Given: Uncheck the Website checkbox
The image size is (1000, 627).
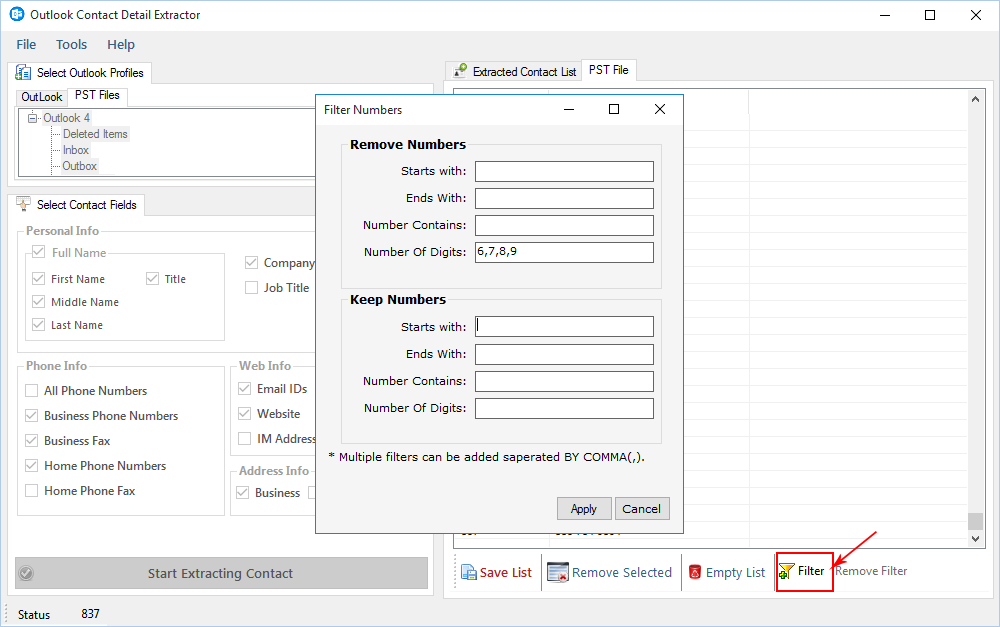Looking at the screenshot, I should pyautogui.click(x=244, y=413).
